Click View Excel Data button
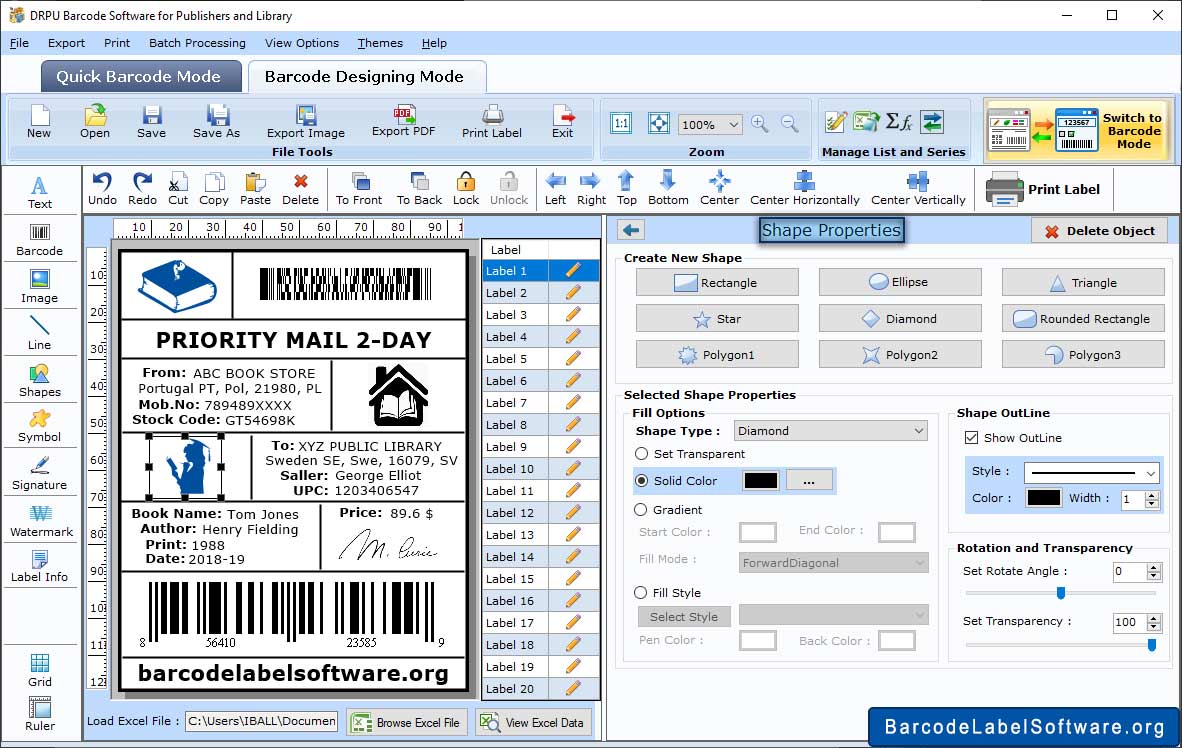1182x748 pixels. pos(534,722)
